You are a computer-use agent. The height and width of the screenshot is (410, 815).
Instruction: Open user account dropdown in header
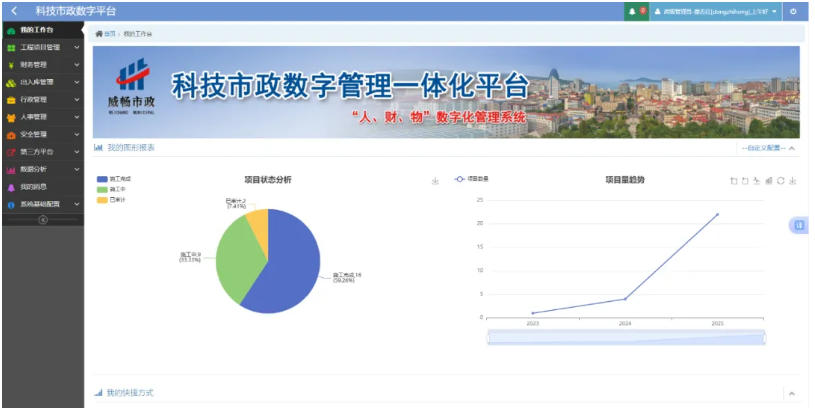pyautogui.click(x=715, y=11)
